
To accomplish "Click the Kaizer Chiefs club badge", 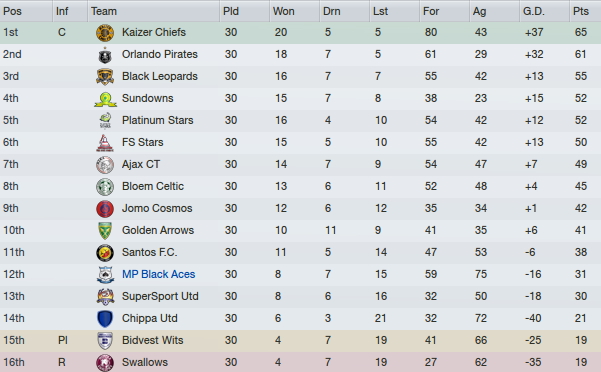I will pyautogui.click(x=105, y=33).
